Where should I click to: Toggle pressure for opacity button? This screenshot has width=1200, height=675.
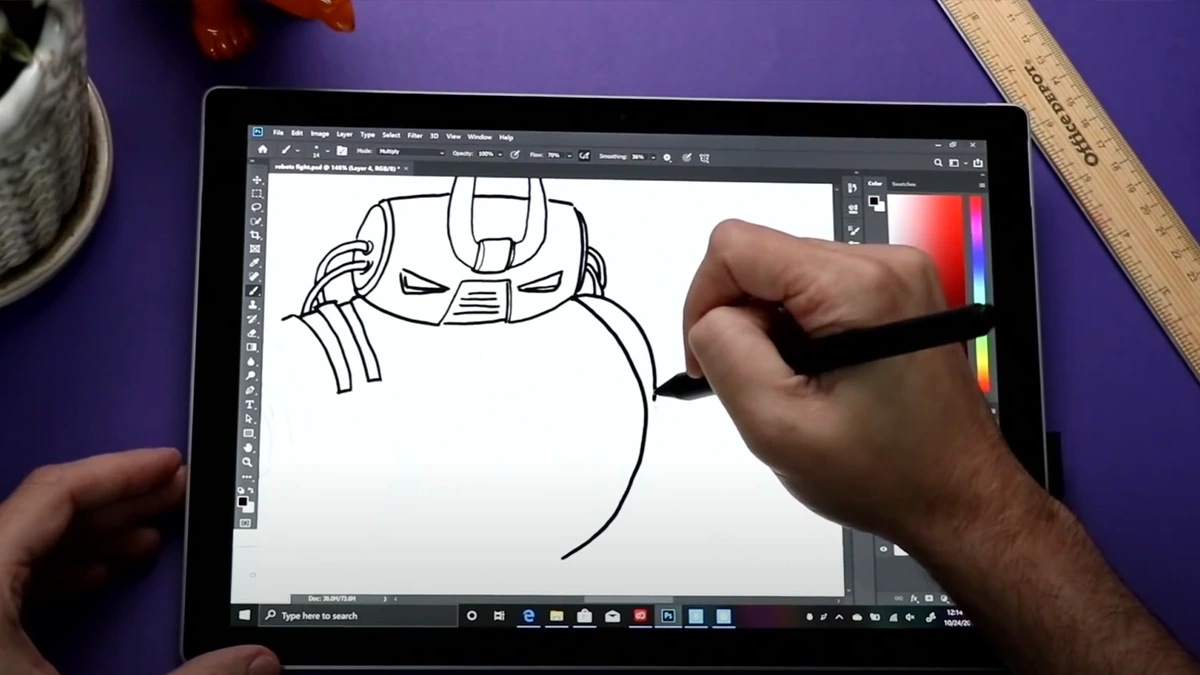514,154
